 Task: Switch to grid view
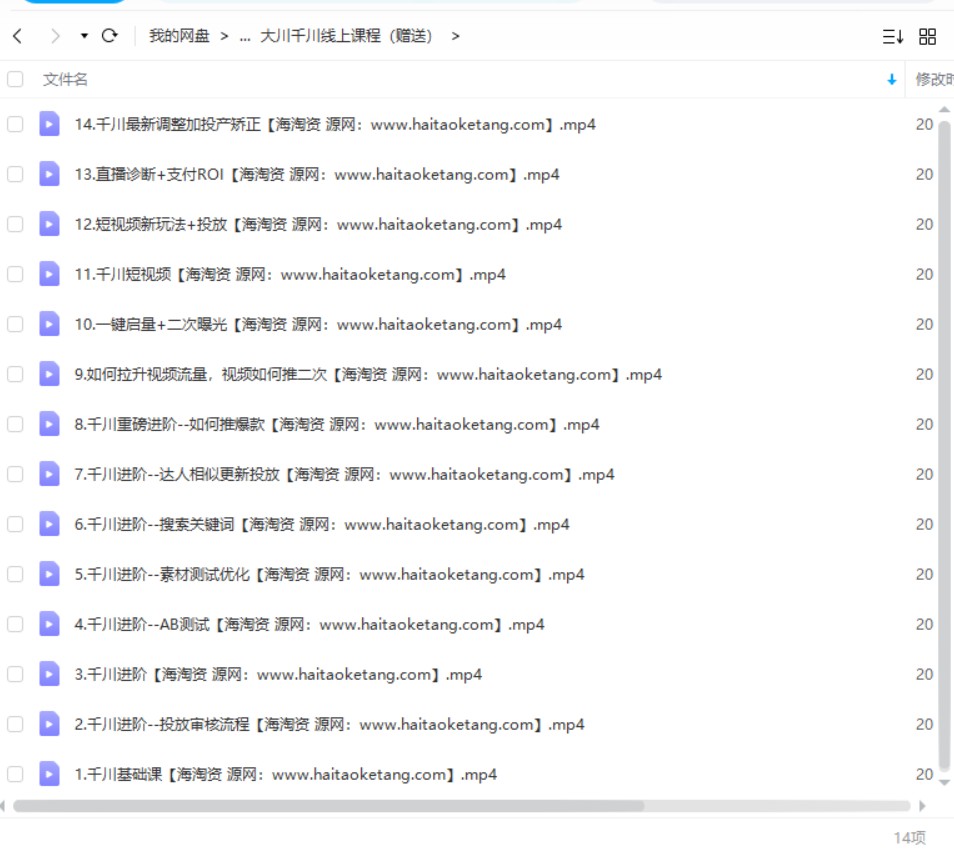coord(927,36)
